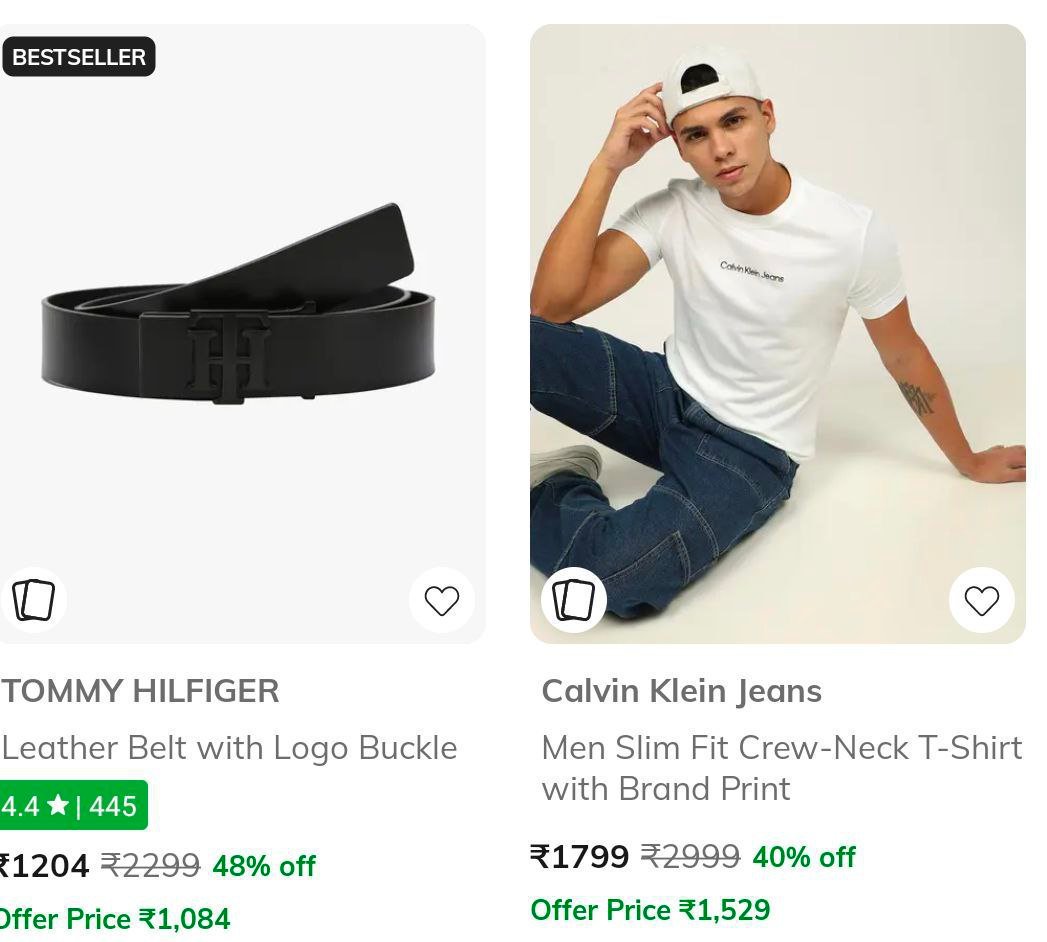Tap the 48% off discount label

264,865
